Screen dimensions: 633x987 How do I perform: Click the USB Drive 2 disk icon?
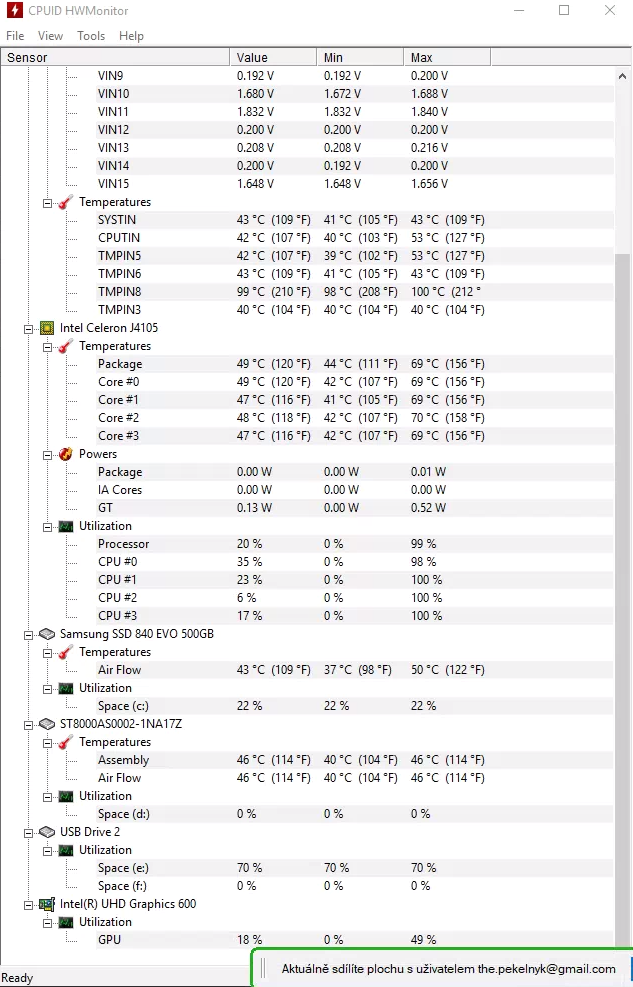point(47,832)
